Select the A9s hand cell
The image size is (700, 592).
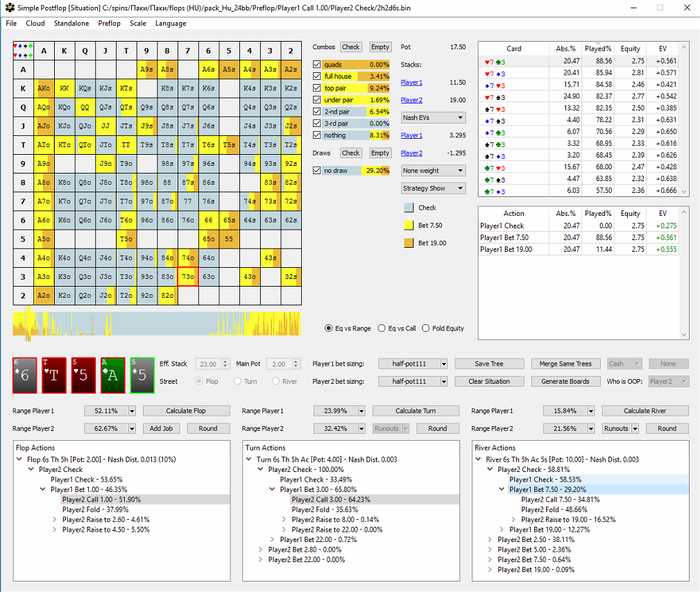click(x=146, y=69)
